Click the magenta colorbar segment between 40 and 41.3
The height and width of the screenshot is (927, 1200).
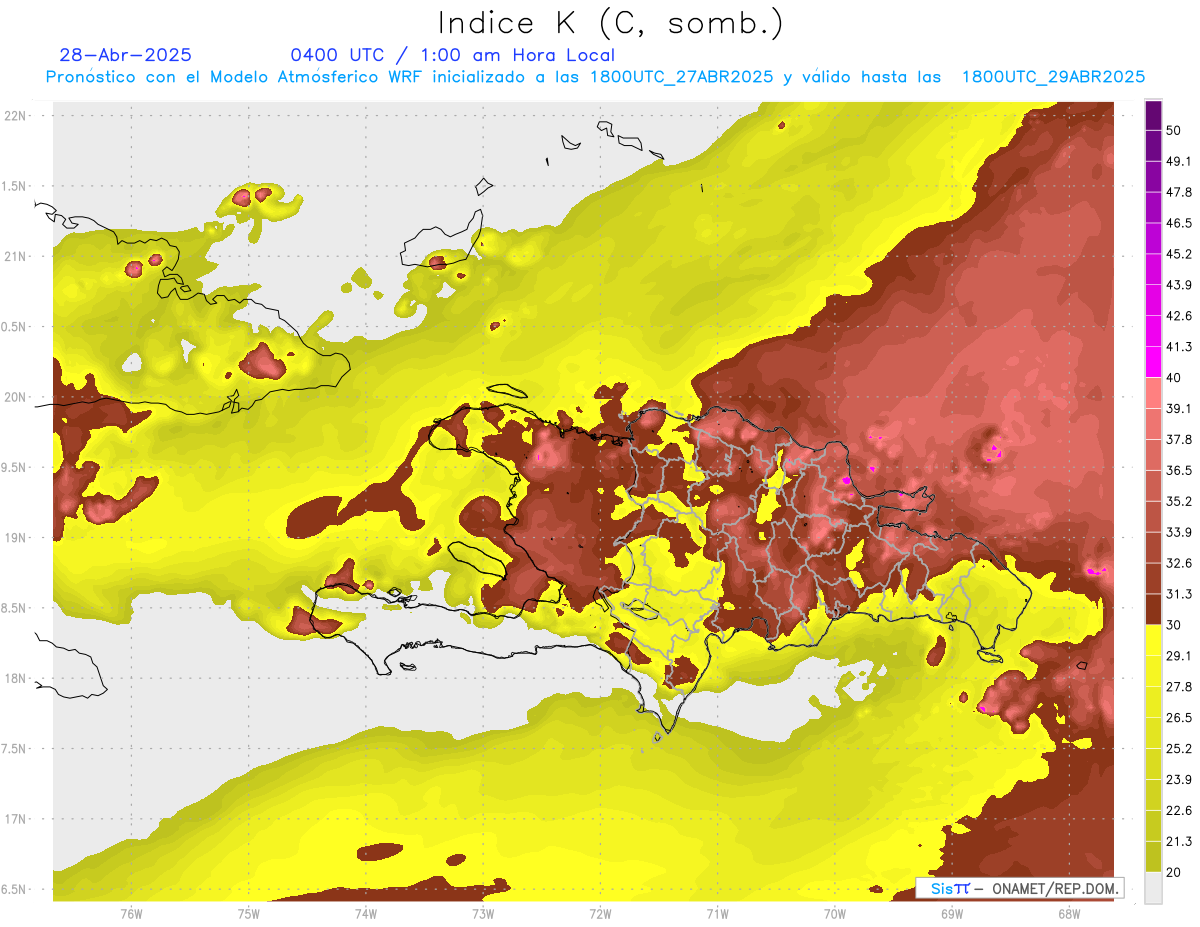1153,362
